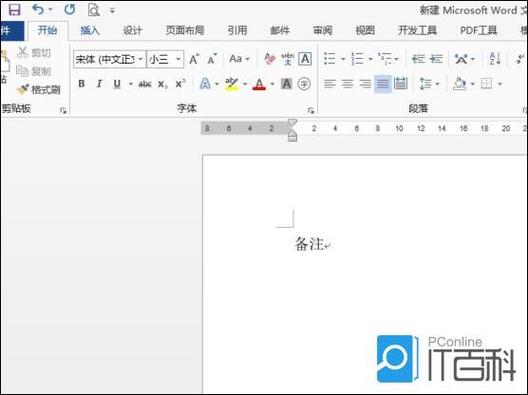528x395 pixels.
Task: Click the Save icon in quick access toolbar
Action: (x=14, y=9)
